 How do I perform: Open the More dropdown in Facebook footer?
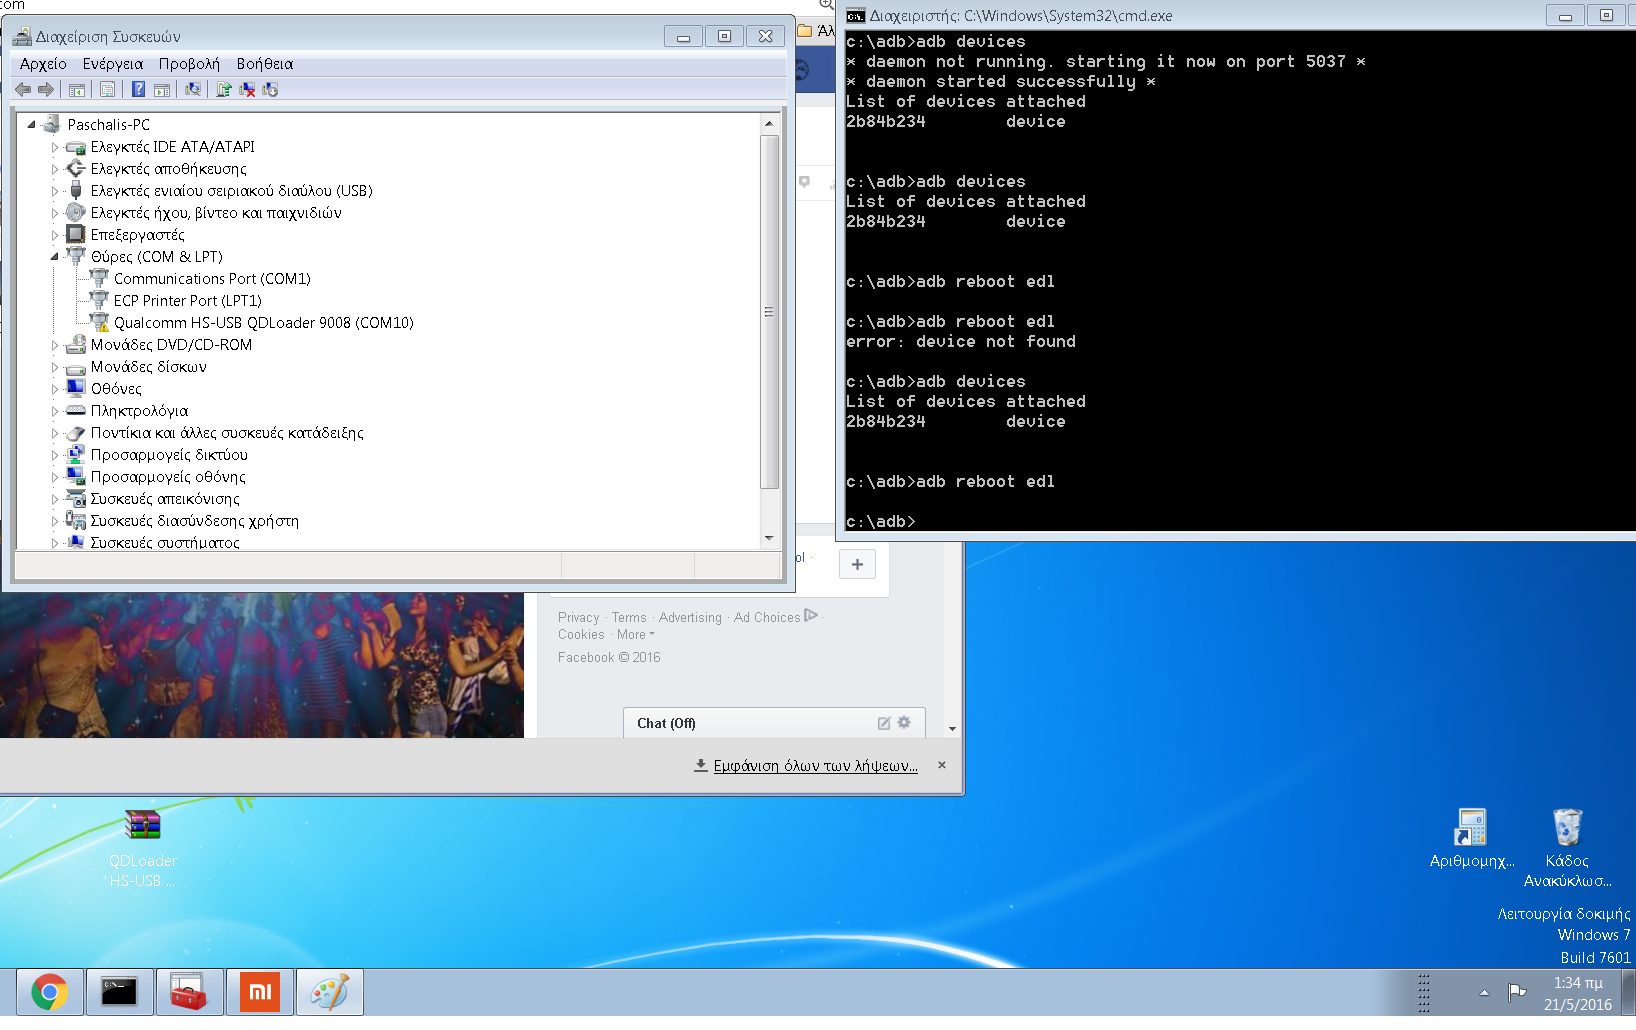click(635, 635)
